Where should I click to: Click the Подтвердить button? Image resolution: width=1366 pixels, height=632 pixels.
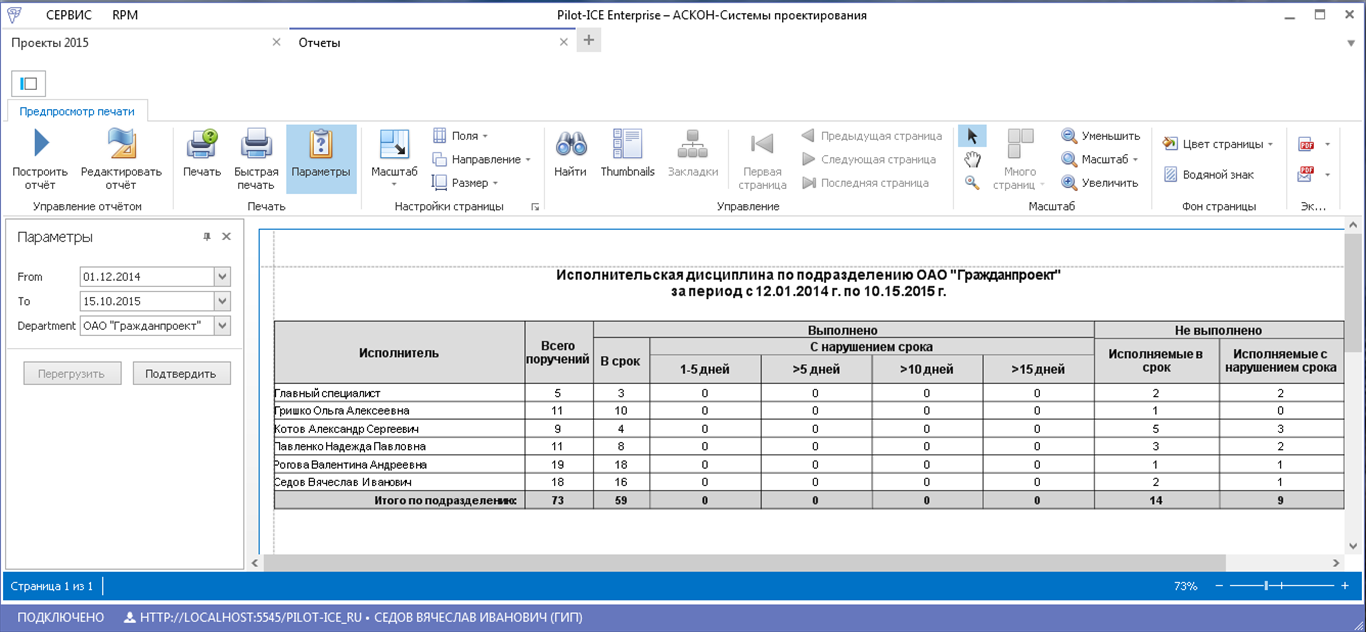180,374
